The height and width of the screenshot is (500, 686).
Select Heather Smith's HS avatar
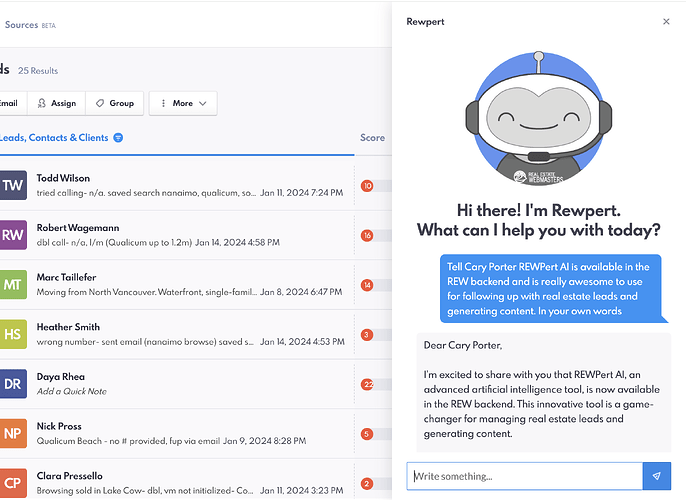(x=13, y=334)
